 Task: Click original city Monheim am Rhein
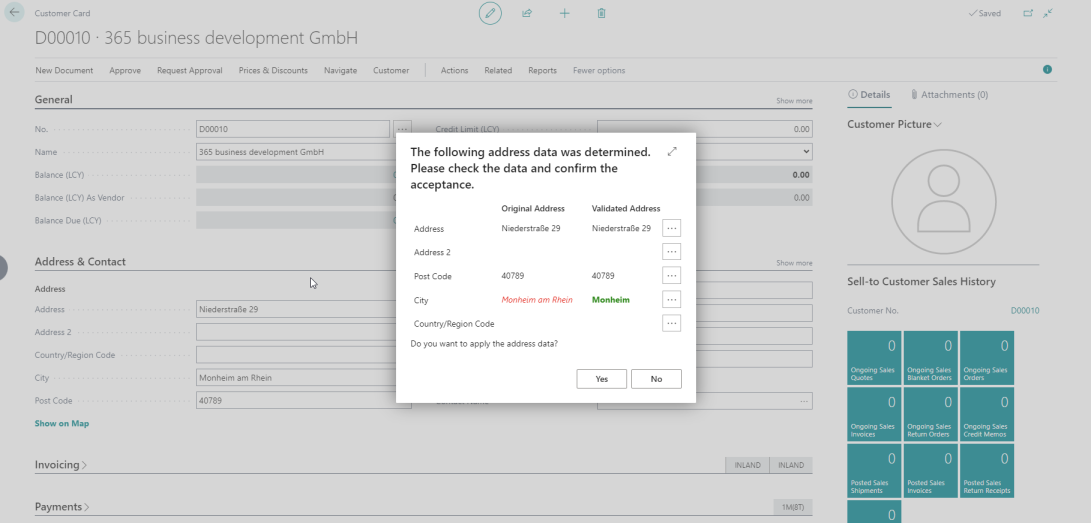[x=537, y=300]
